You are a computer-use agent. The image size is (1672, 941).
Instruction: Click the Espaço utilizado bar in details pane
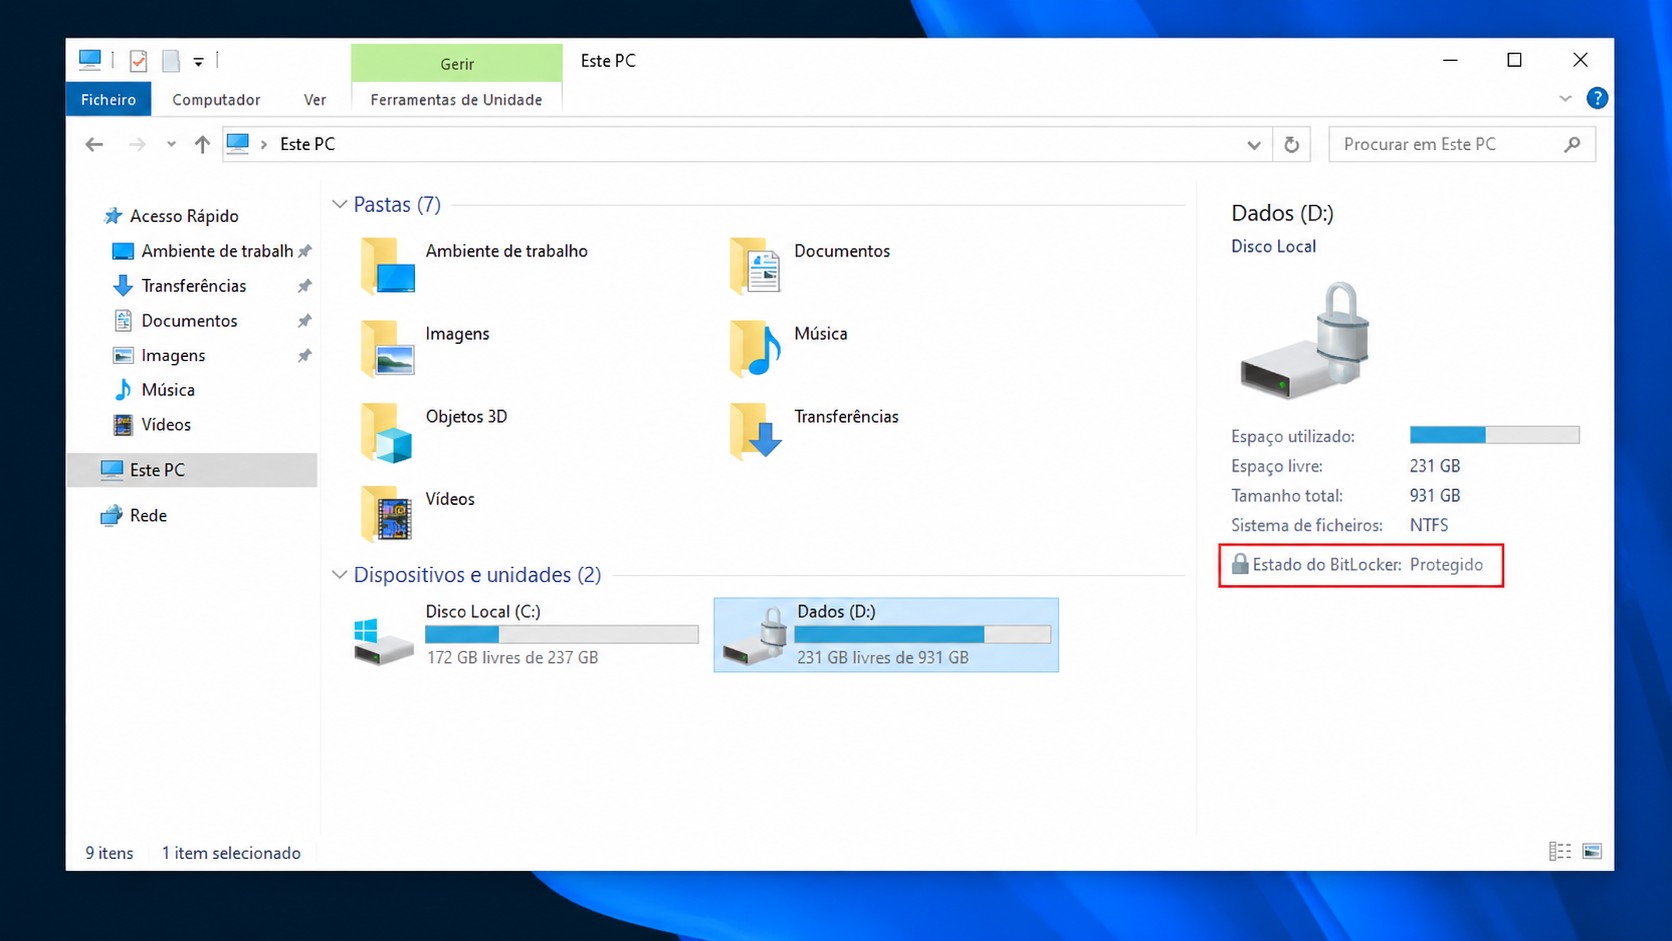(1494, 435)
